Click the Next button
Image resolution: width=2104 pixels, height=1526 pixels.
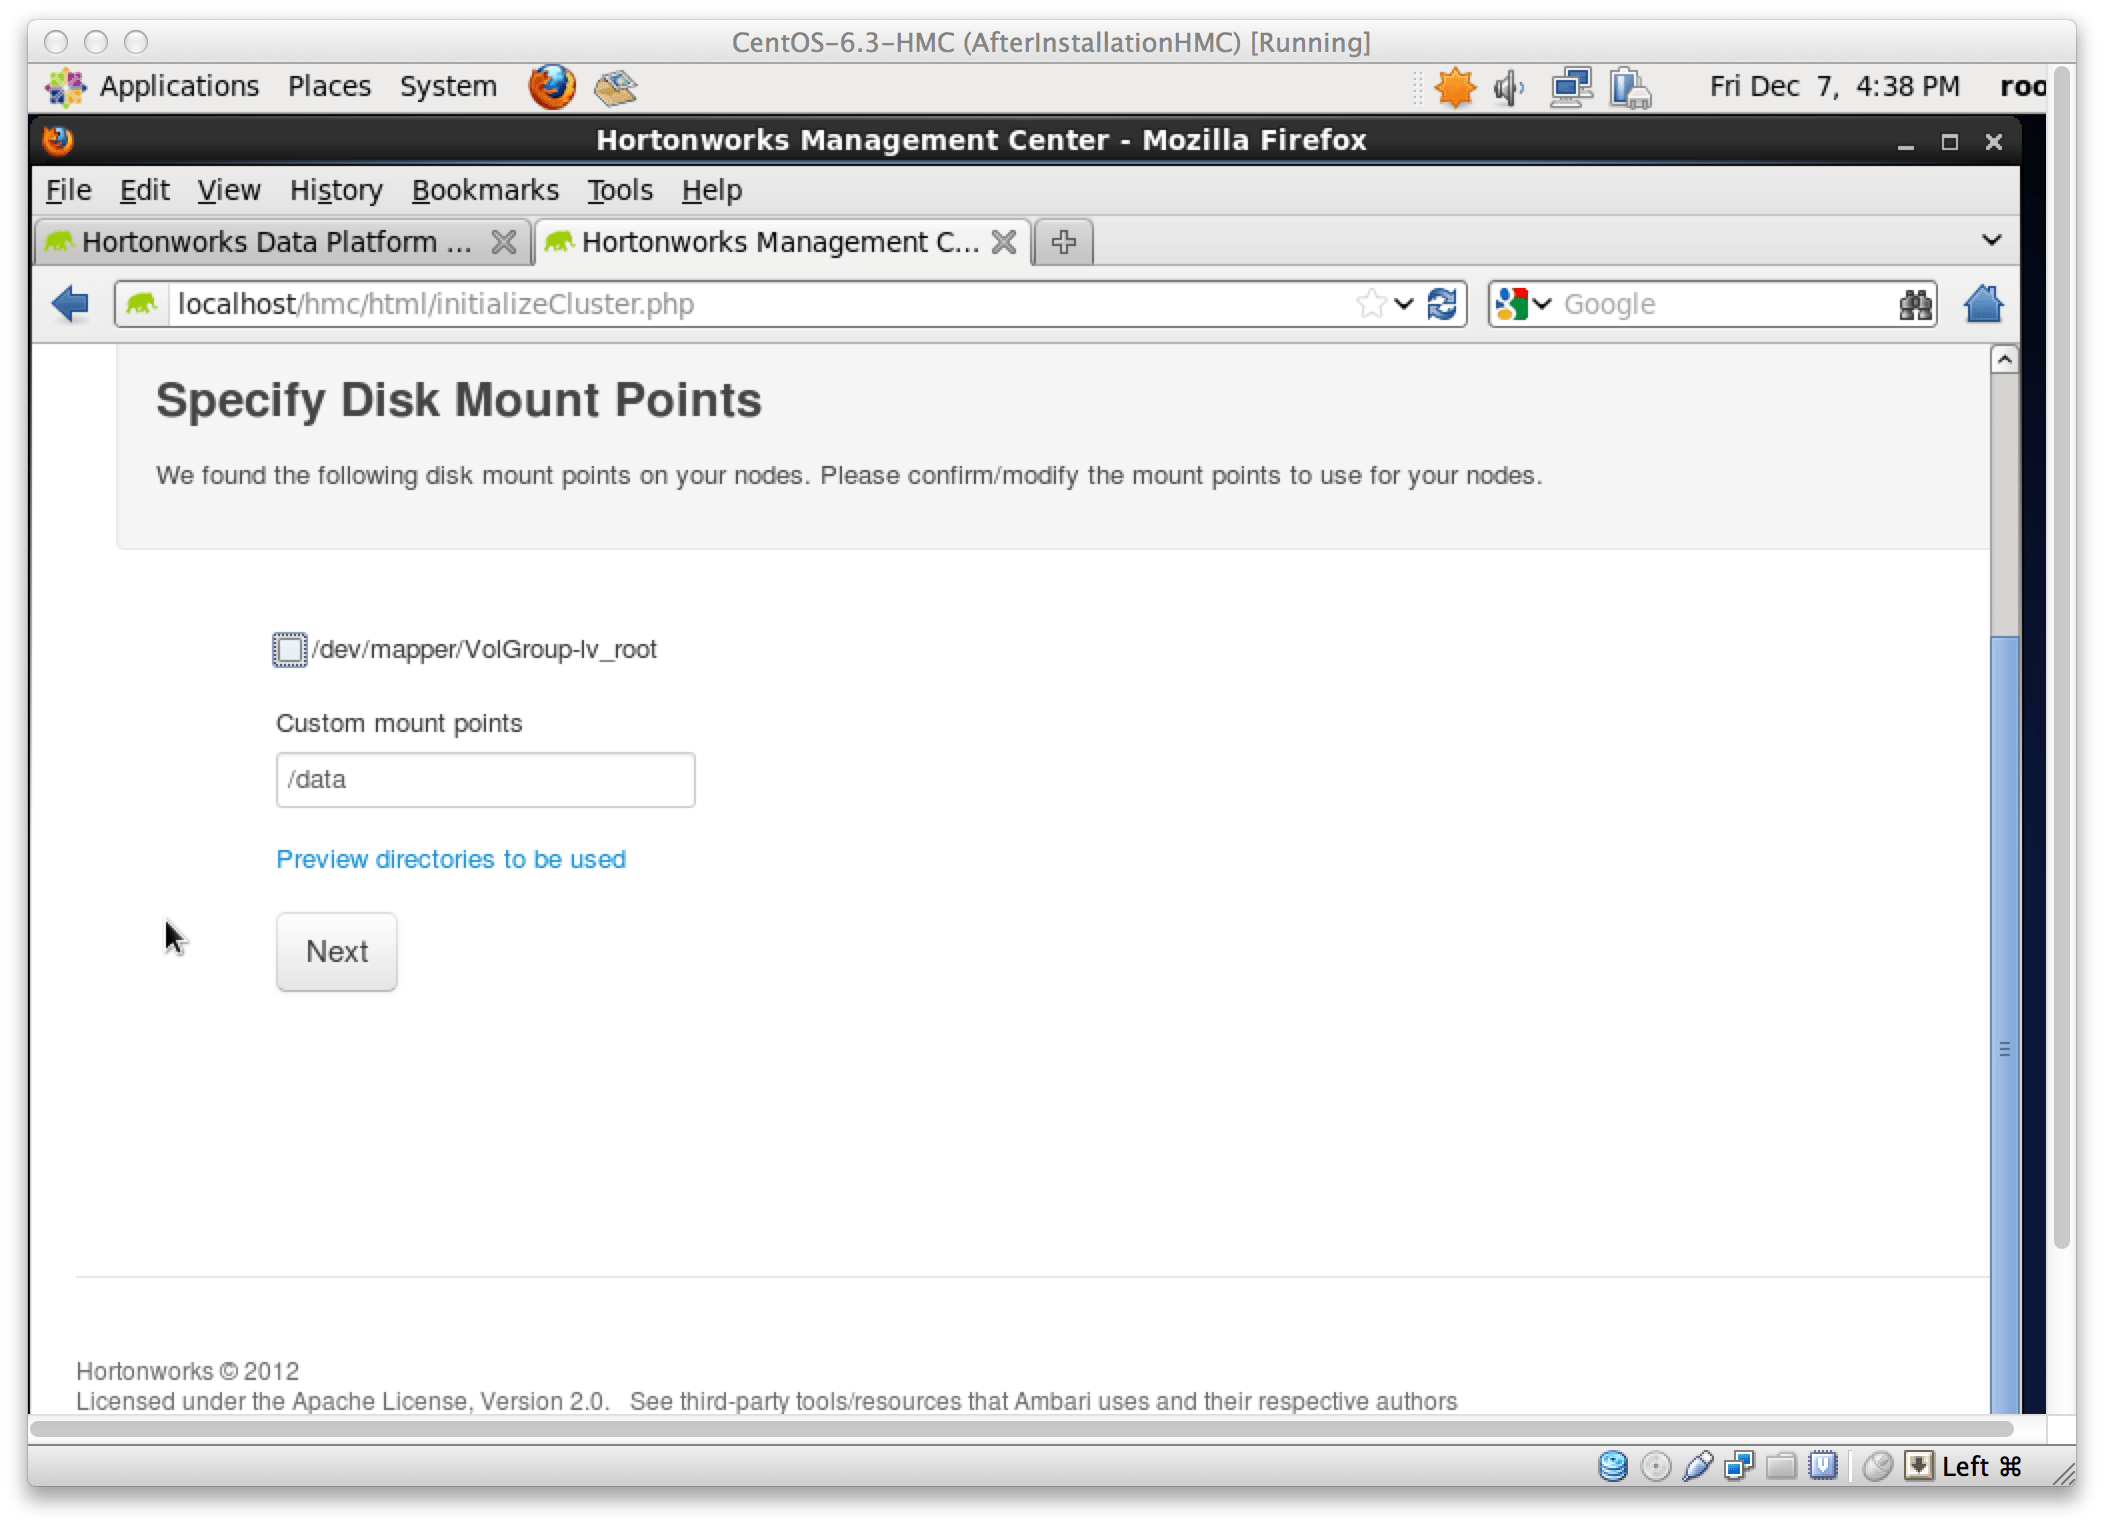337,951
